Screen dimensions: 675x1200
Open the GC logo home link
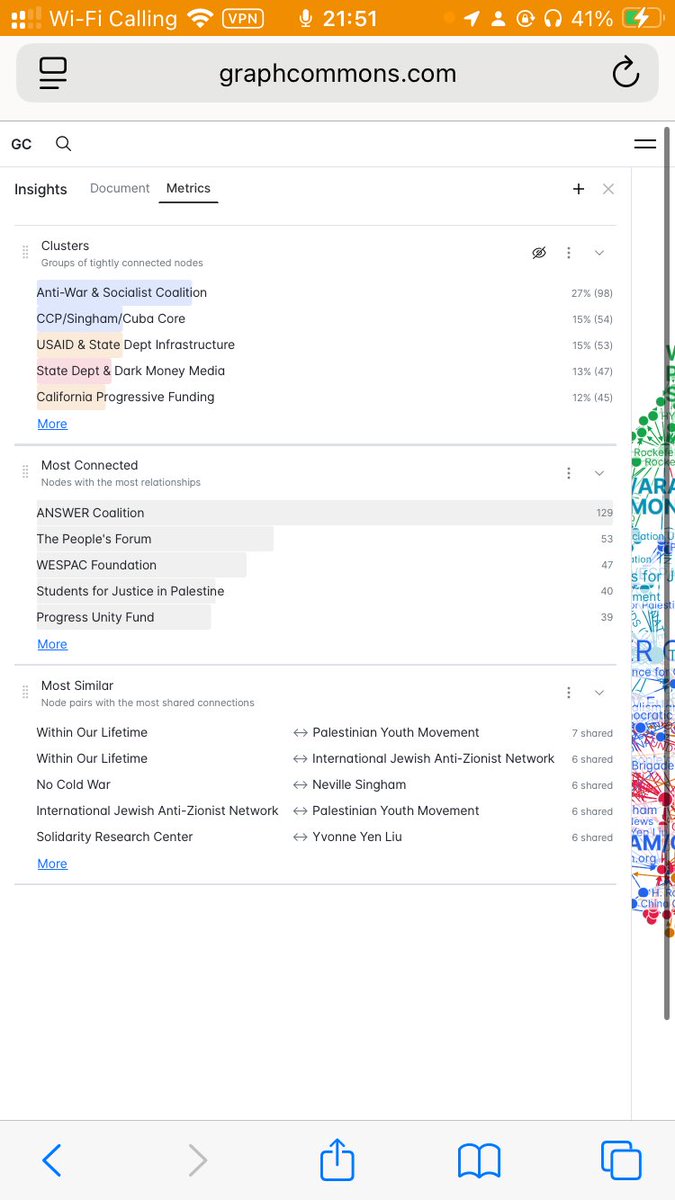(21, 144)
